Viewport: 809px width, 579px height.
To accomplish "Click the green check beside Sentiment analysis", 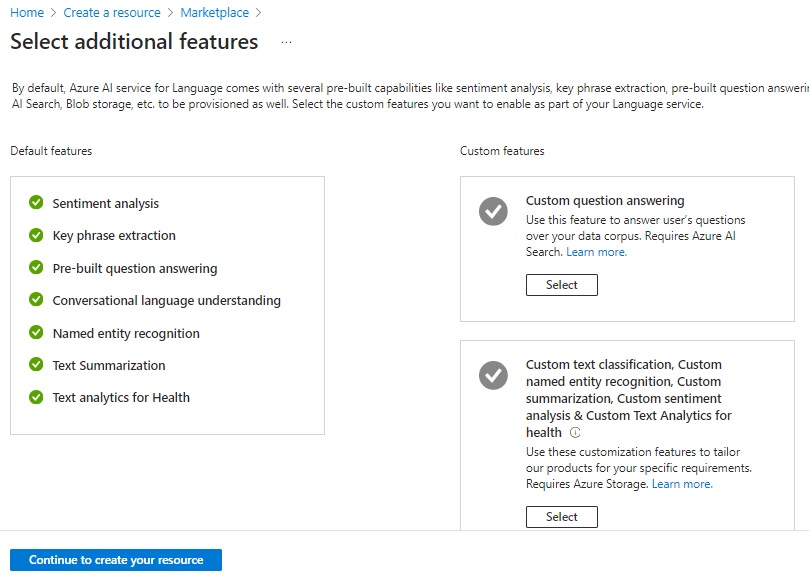I will tap(36, 203).
